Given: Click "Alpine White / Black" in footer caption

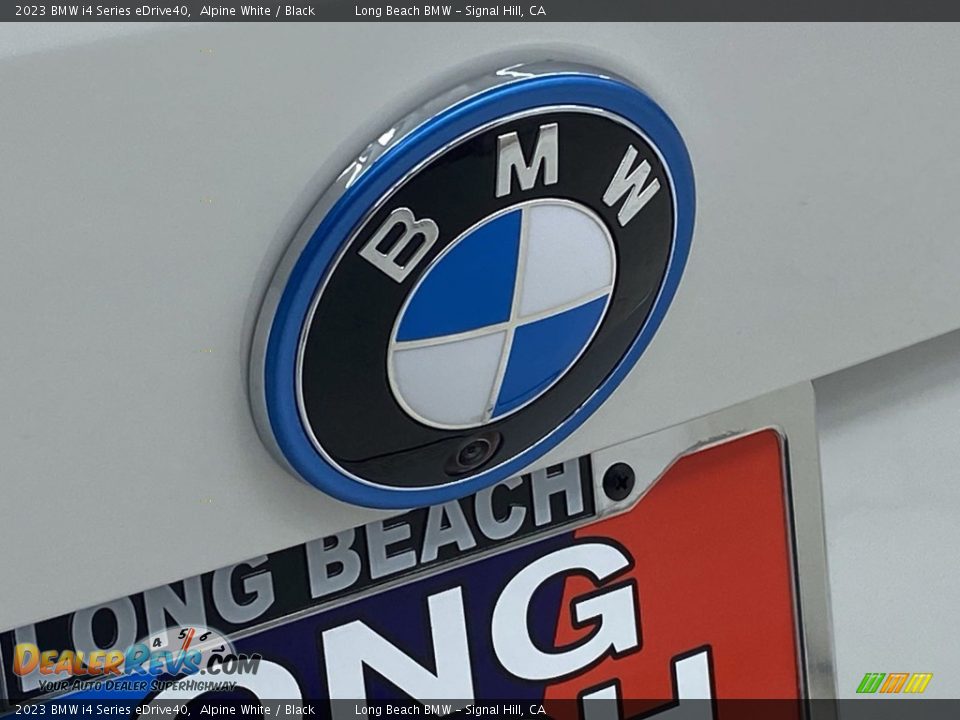Looking at the screenshot, I should pyautogui.click(x=257, y=710).
